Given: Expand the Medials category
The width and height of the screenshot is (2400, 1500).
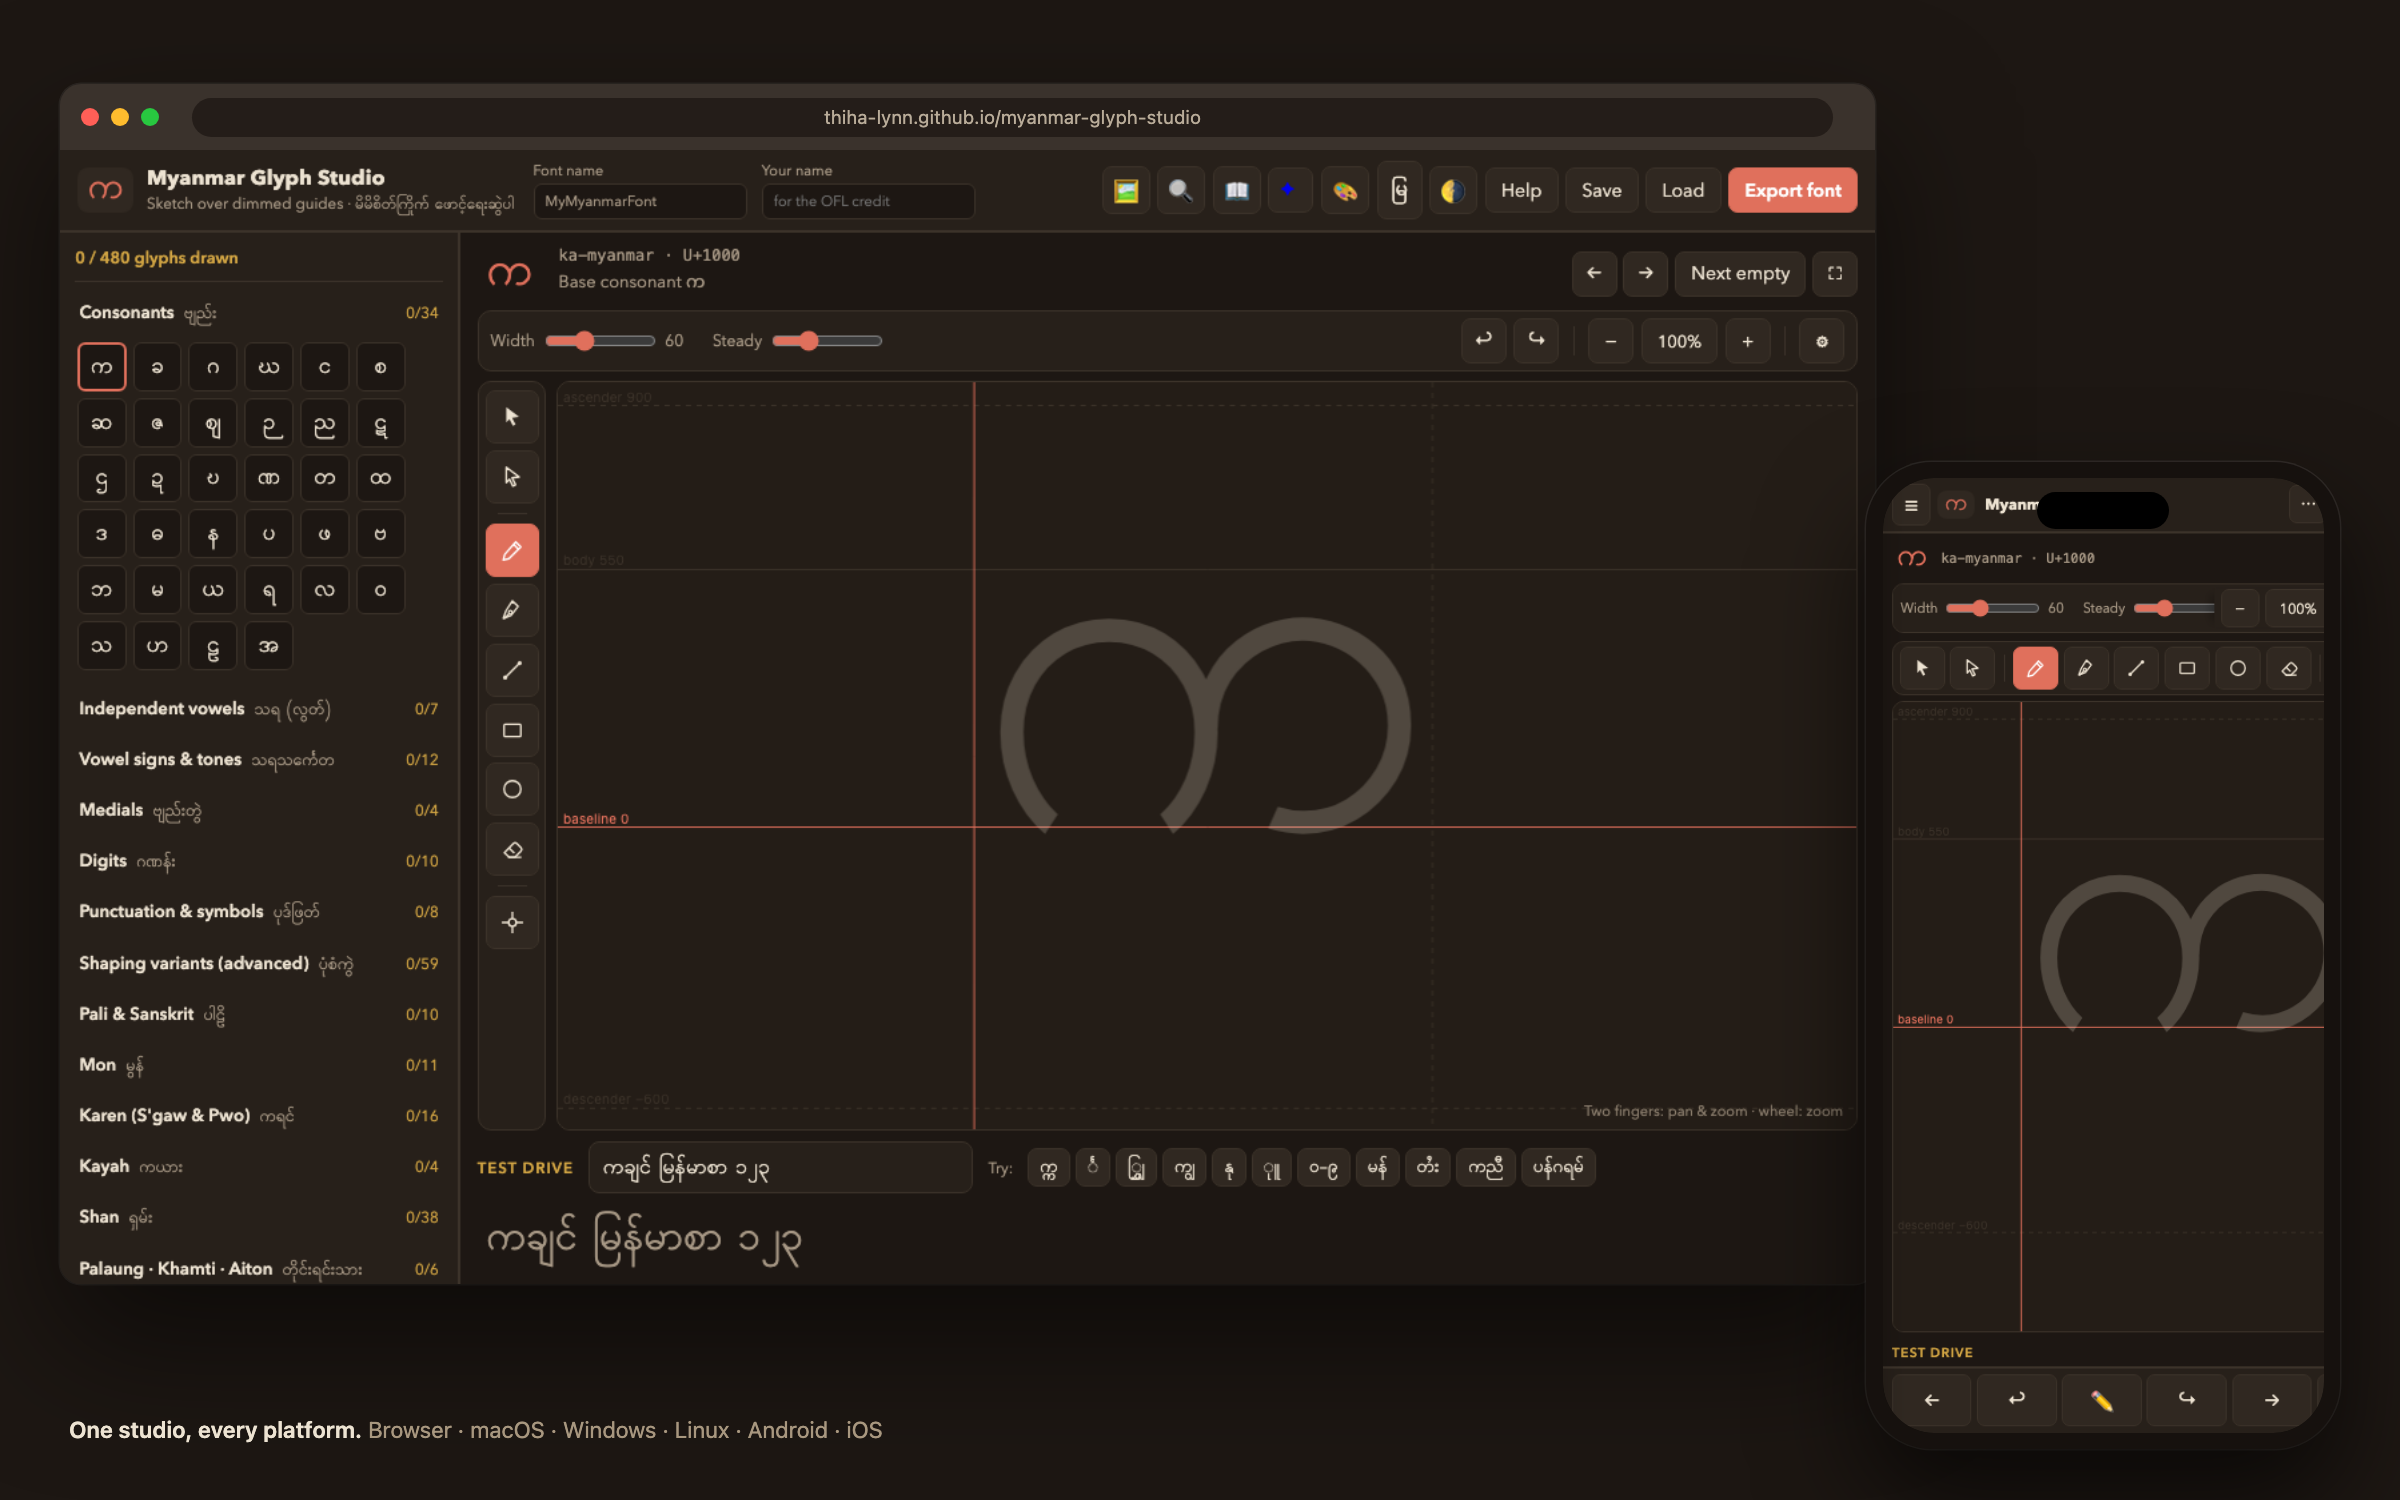Looking at the screenshot, I should click(258, 810).
